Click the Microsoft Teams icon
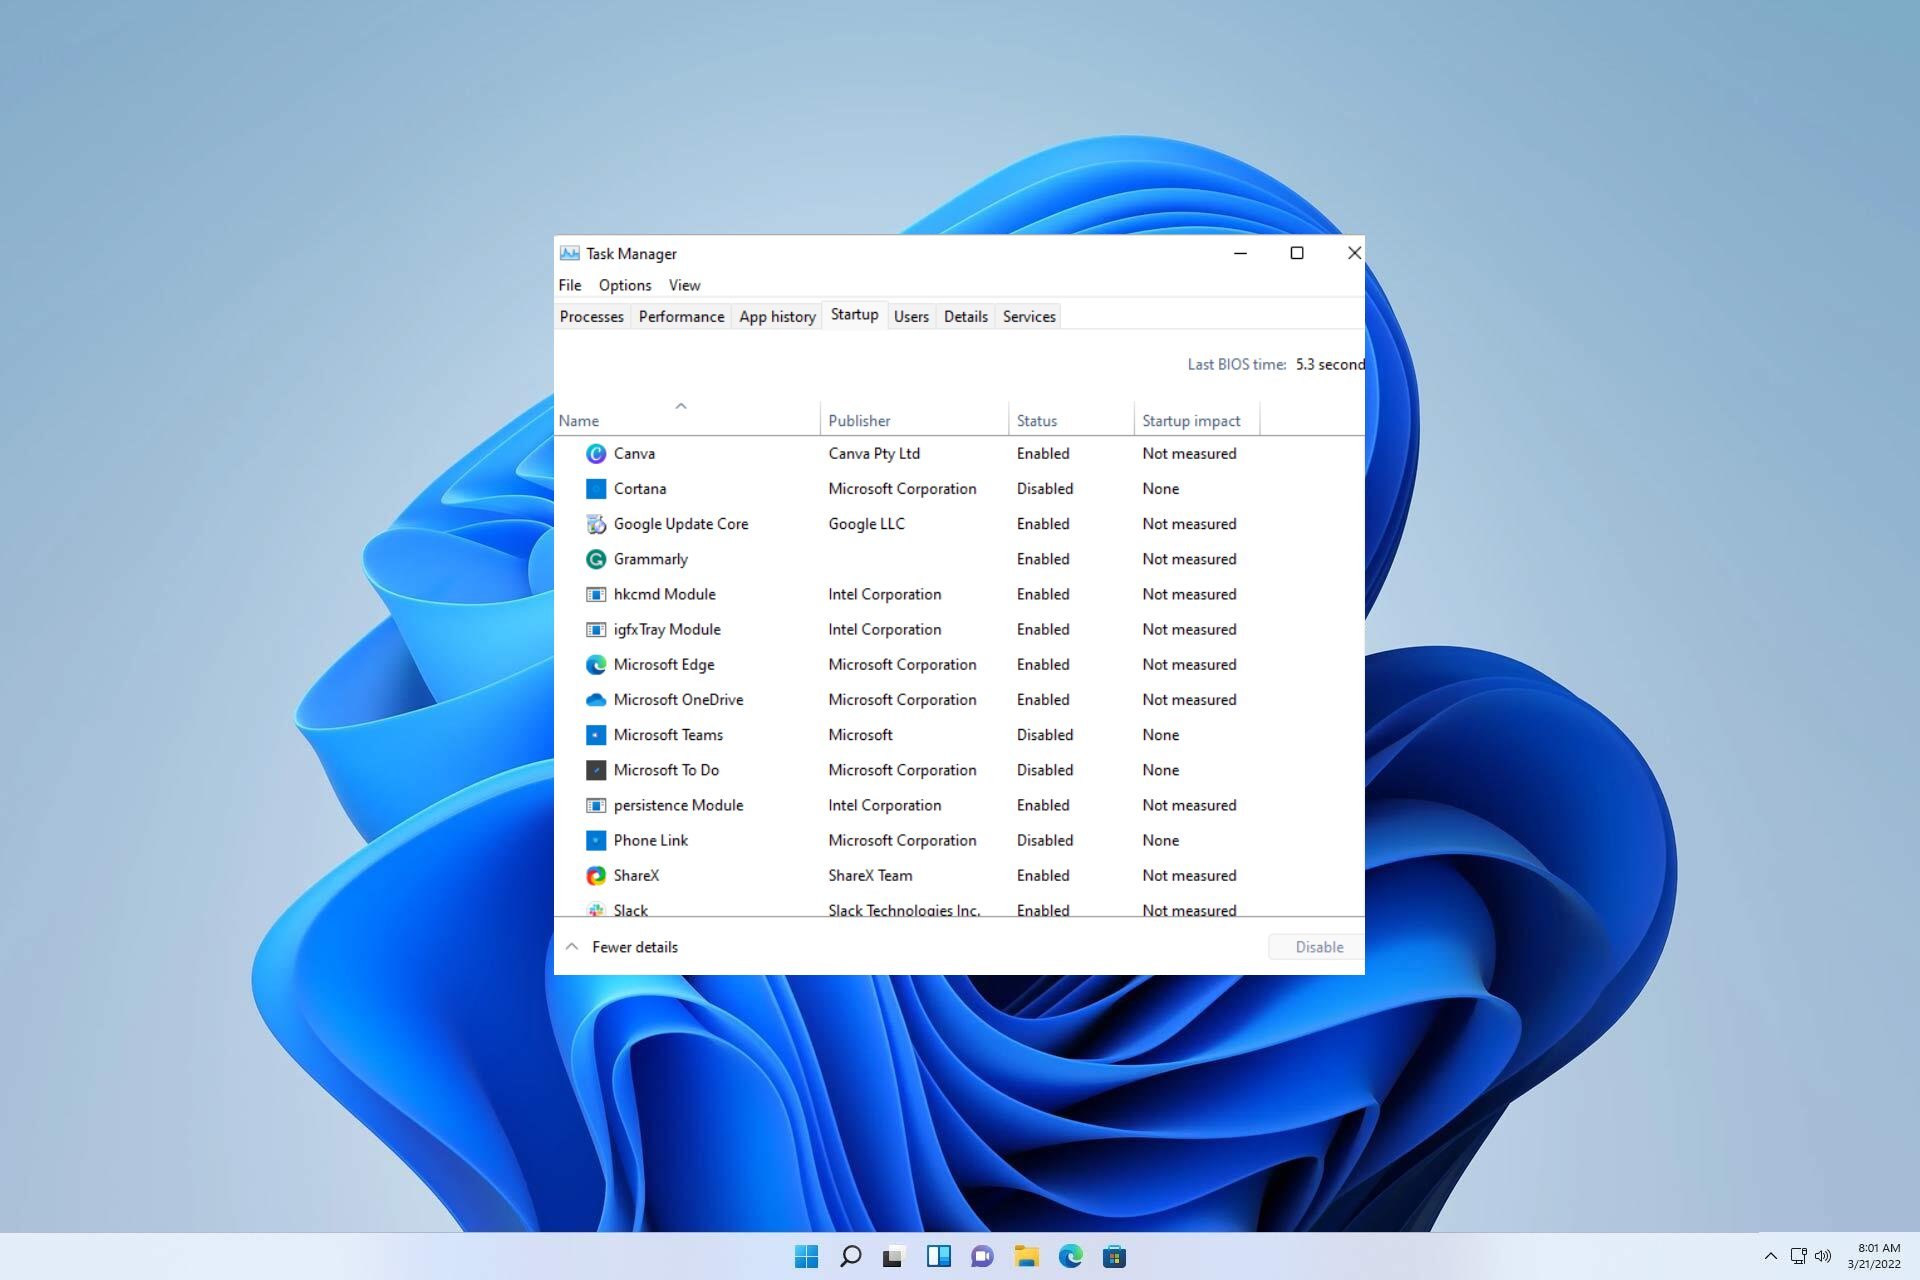The image size is (1920, 1280). pos(596,734)
